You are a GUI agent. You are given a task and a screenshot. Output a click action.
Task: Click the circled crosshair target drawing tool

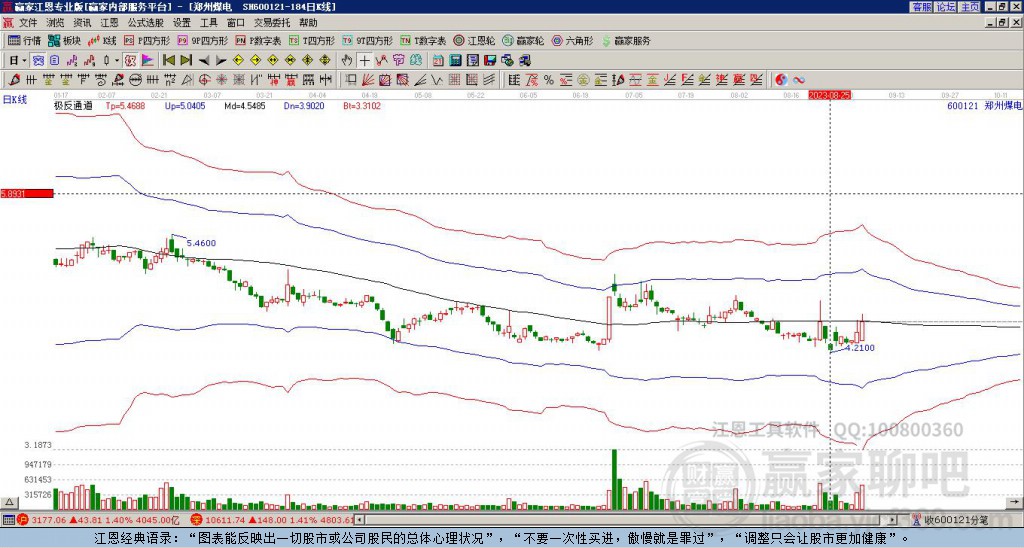pos(204,80)
